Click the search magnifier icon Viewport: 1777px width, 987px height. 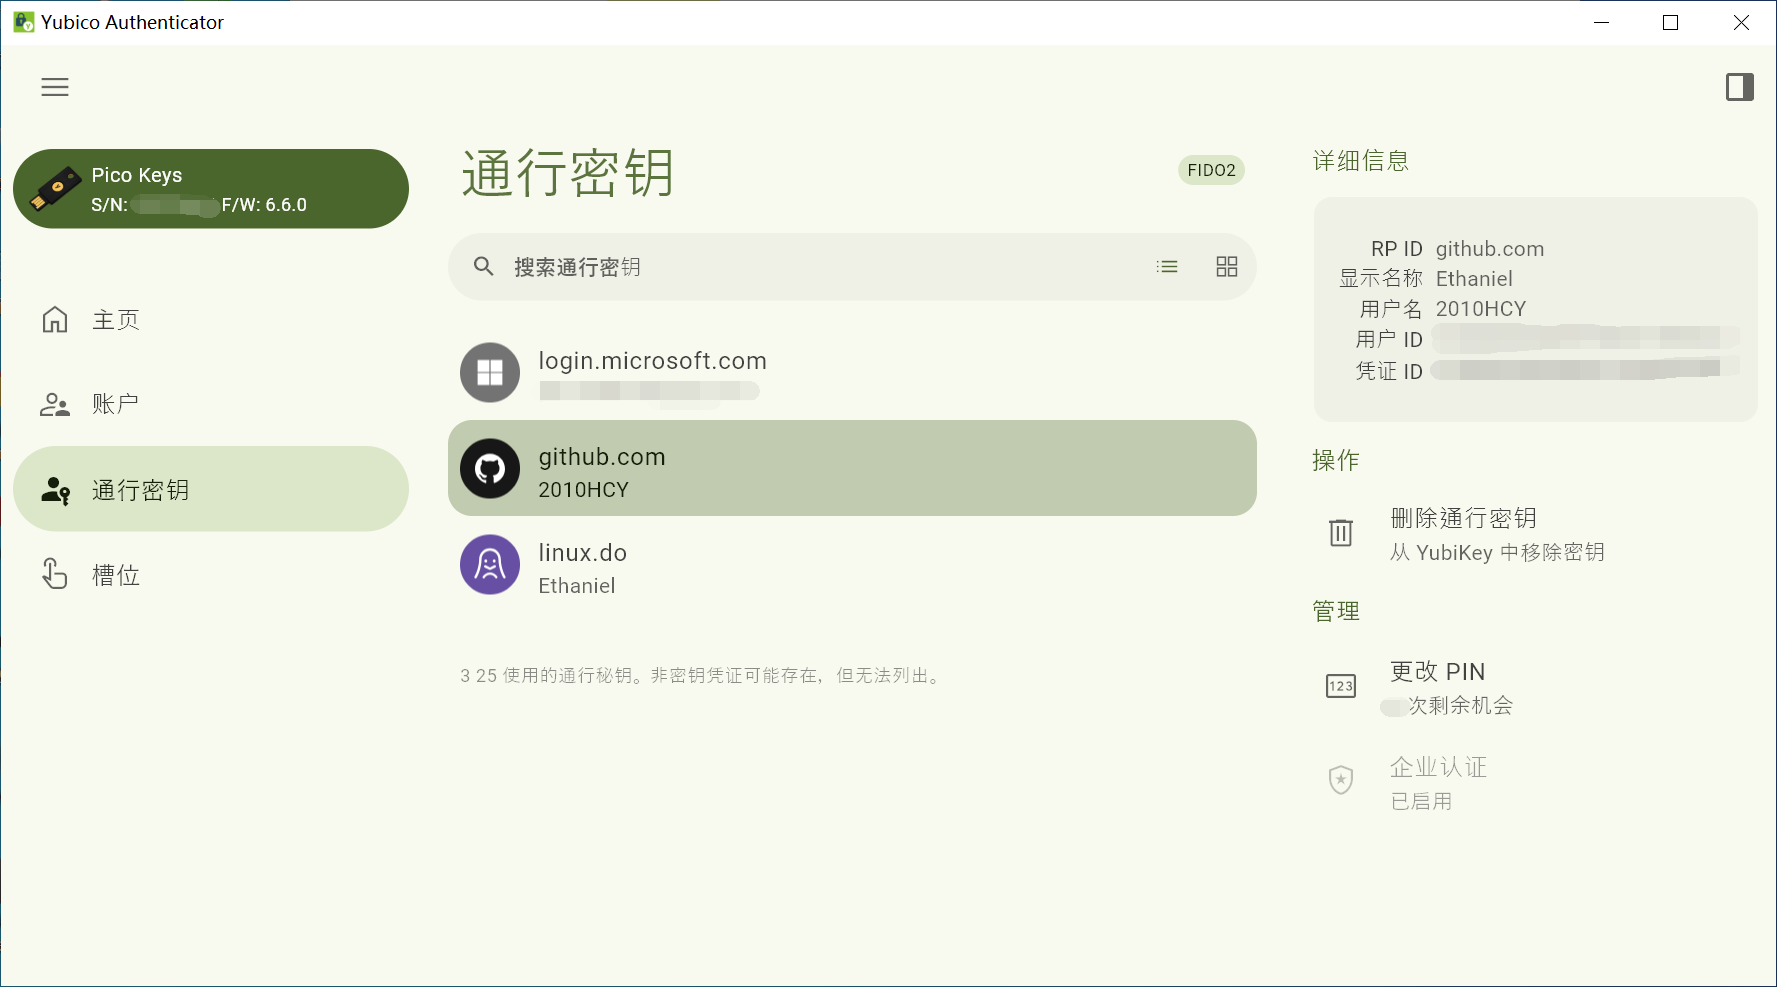[484, 267]
